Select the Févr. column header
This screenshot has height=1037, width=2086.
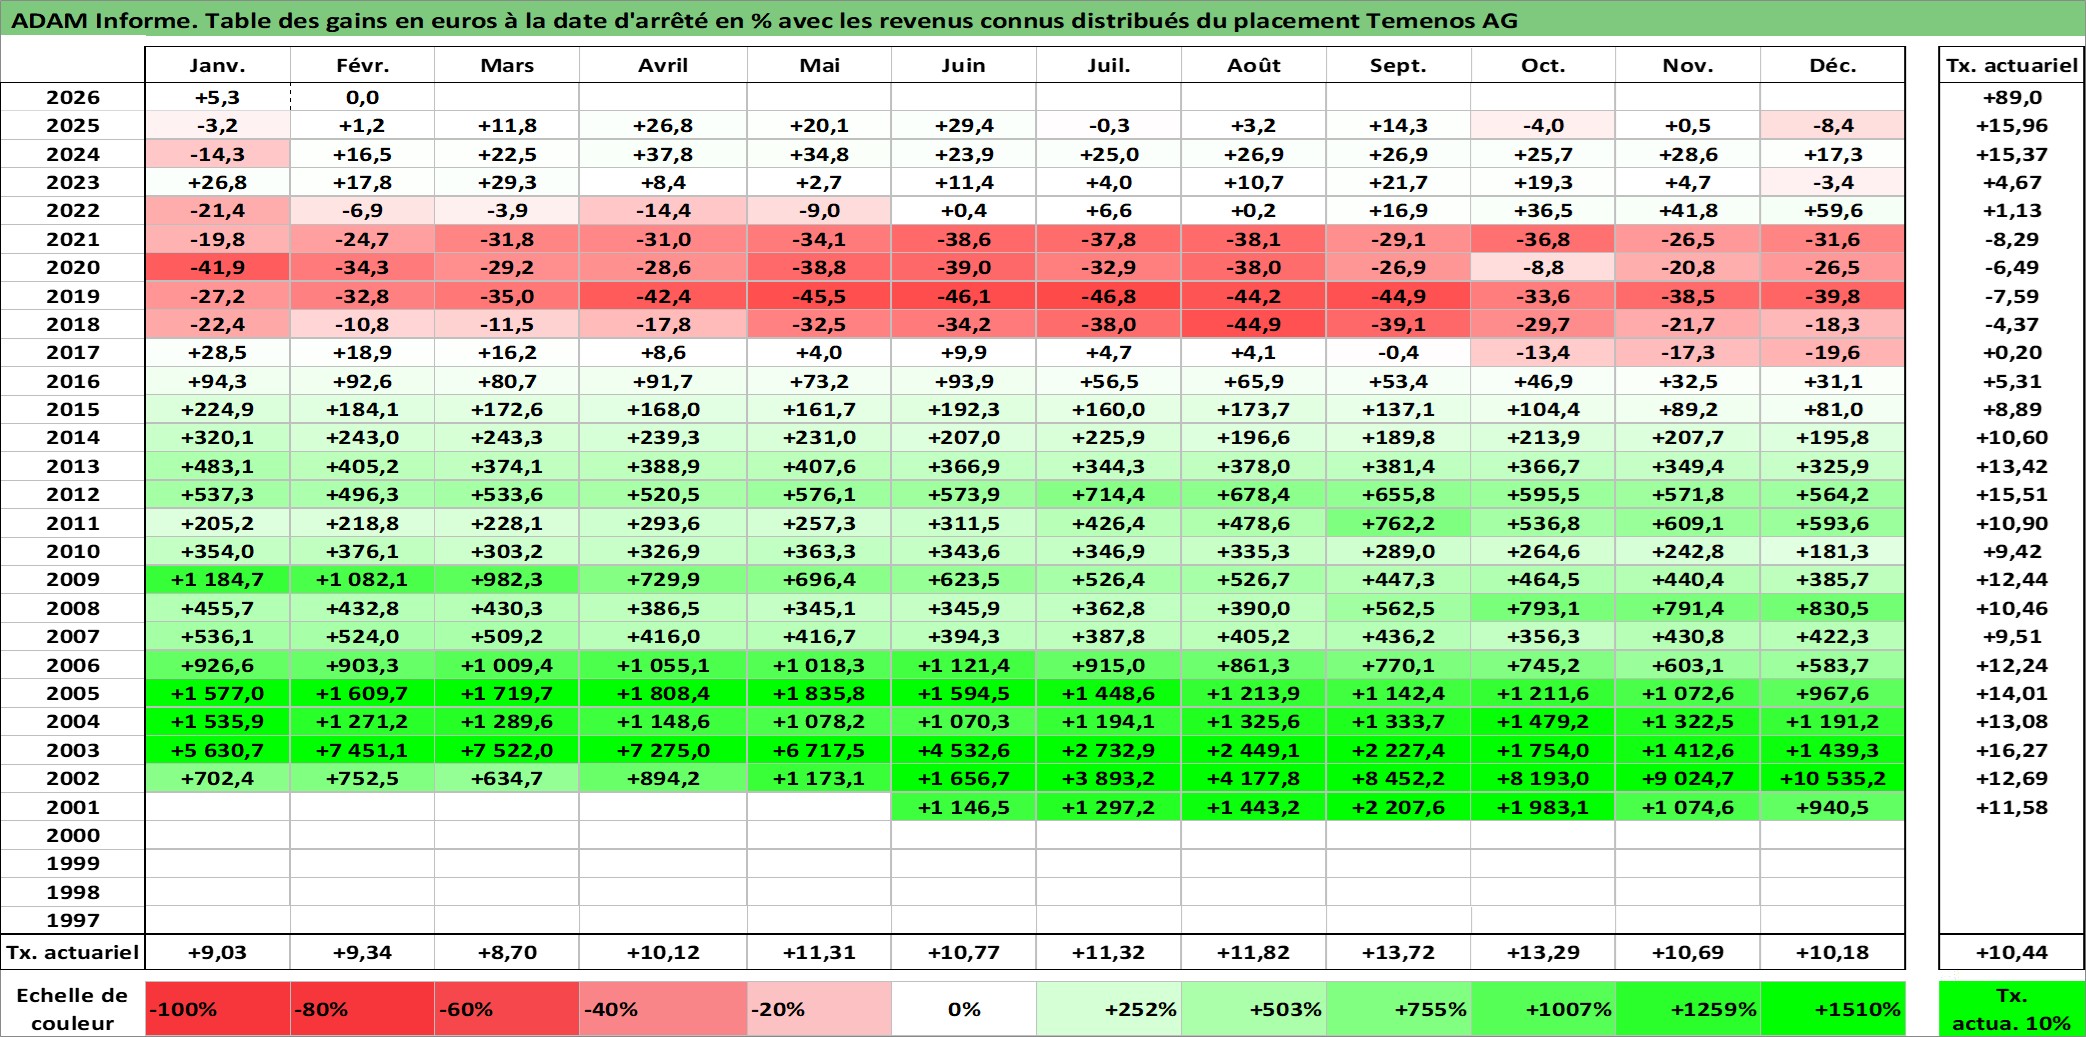tap(362, 65)
